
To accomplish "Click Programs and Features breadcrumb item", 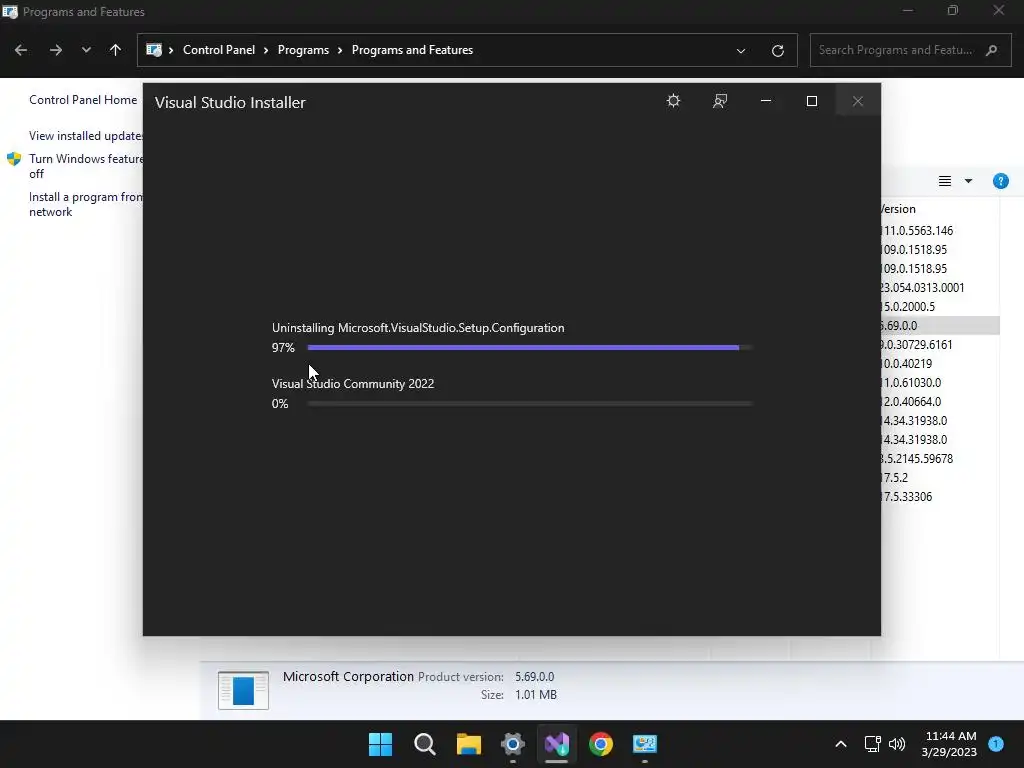I will [412, 50].
